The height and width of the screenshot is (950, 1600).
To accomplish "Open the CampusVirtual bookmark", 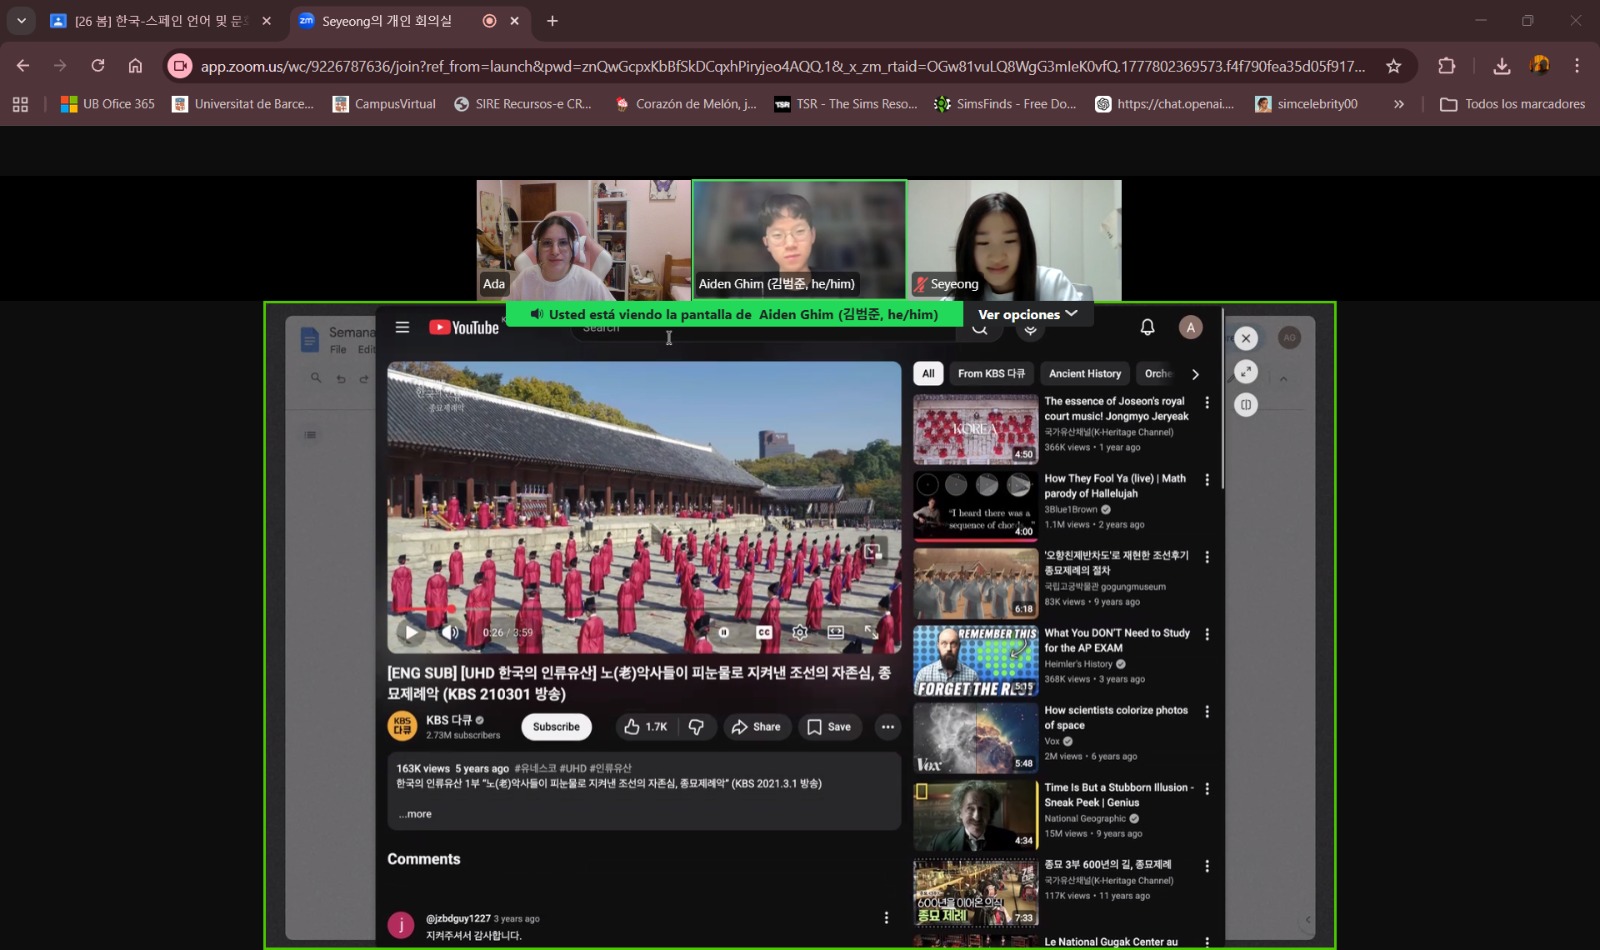I will 384,104.
